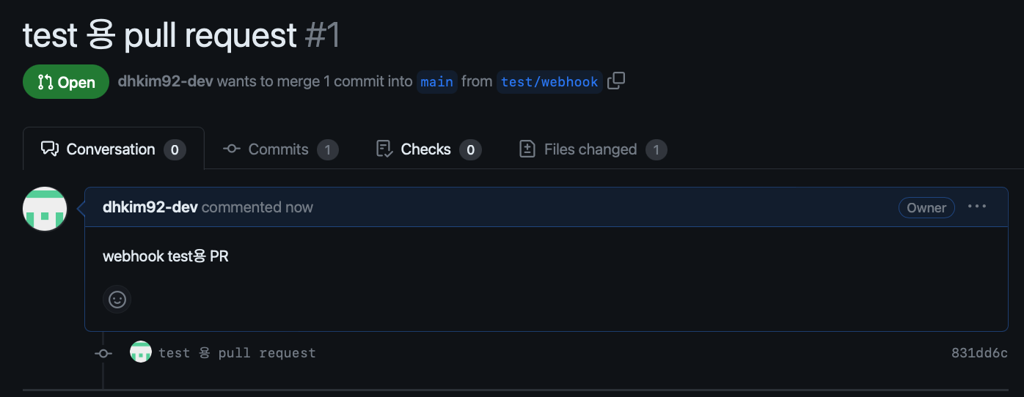
Task: Click the Checks tab checklist icon
Action: (385, 150)
